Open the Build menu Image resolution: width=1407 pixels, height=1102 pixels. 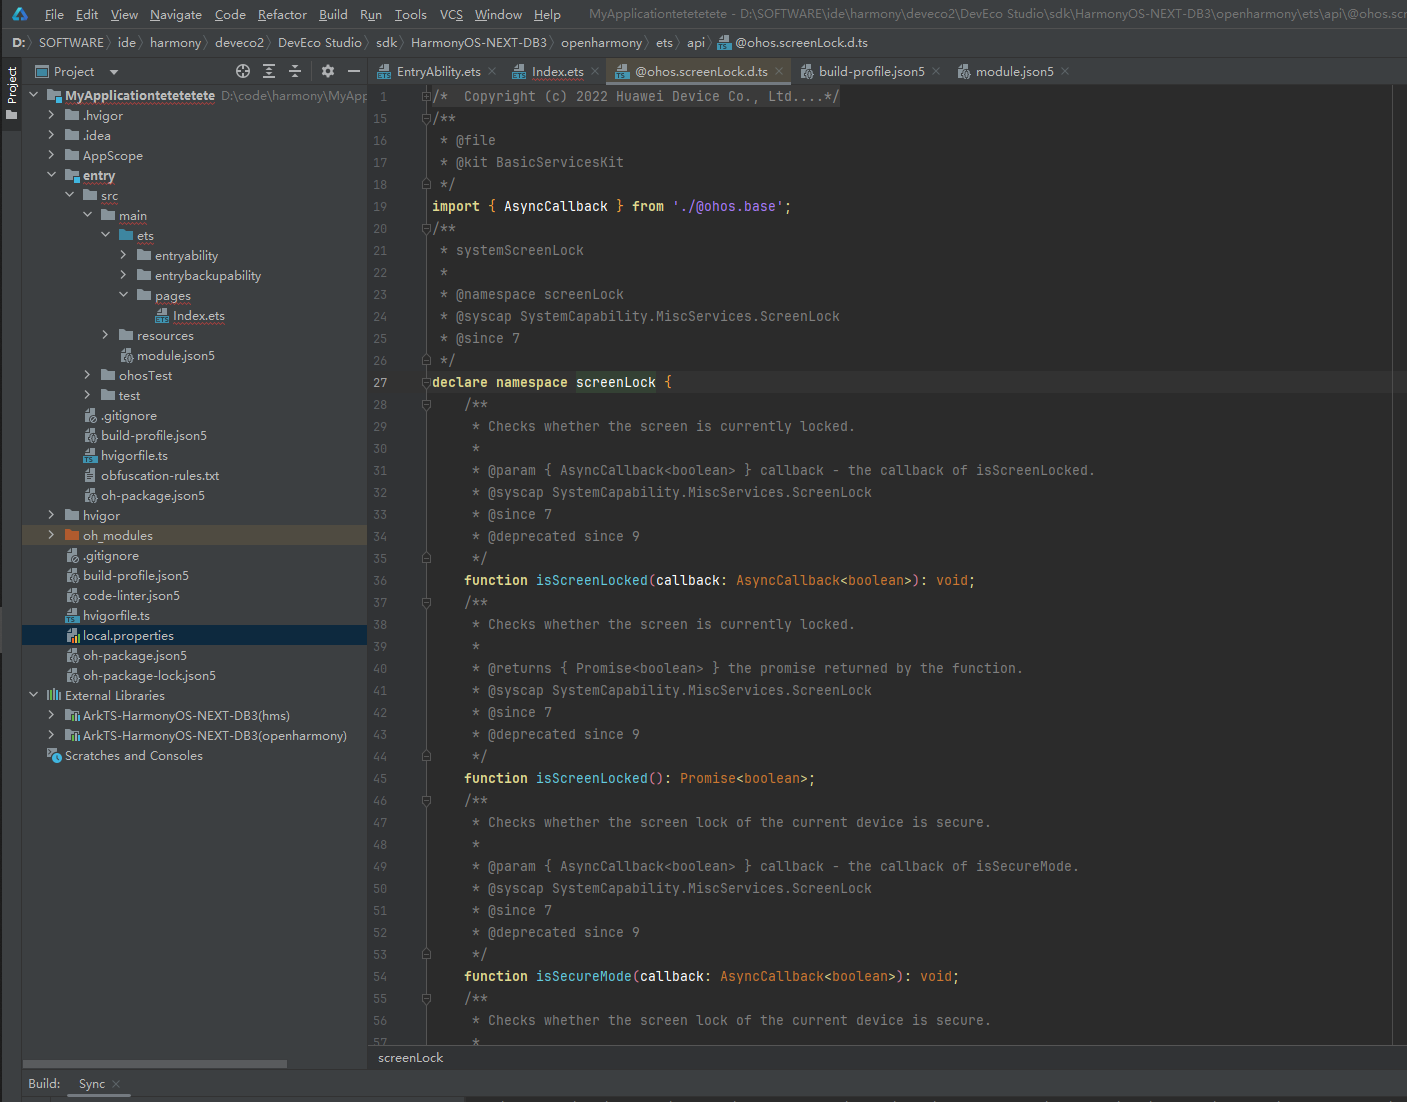click(x=333, y=14)
